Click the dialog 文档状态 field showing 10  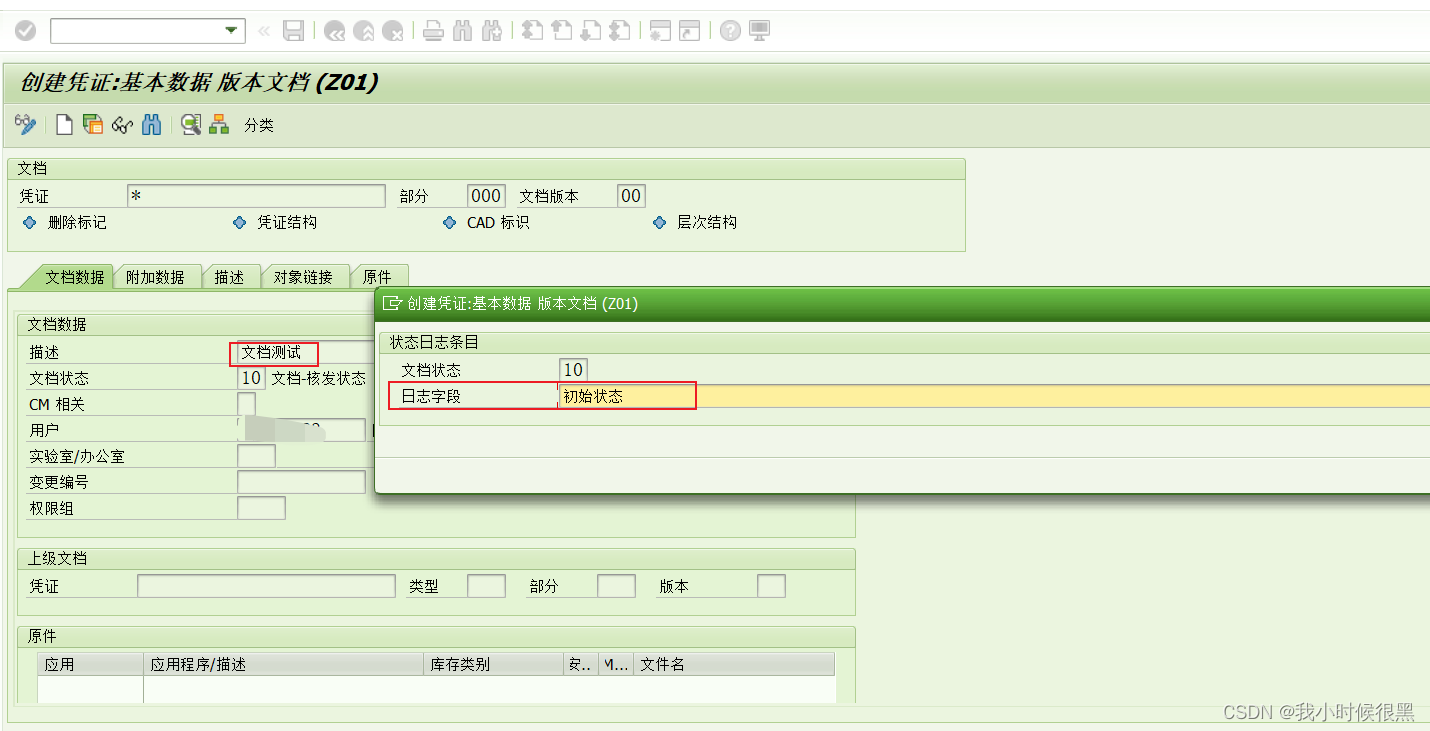click(x=573, y=370)
